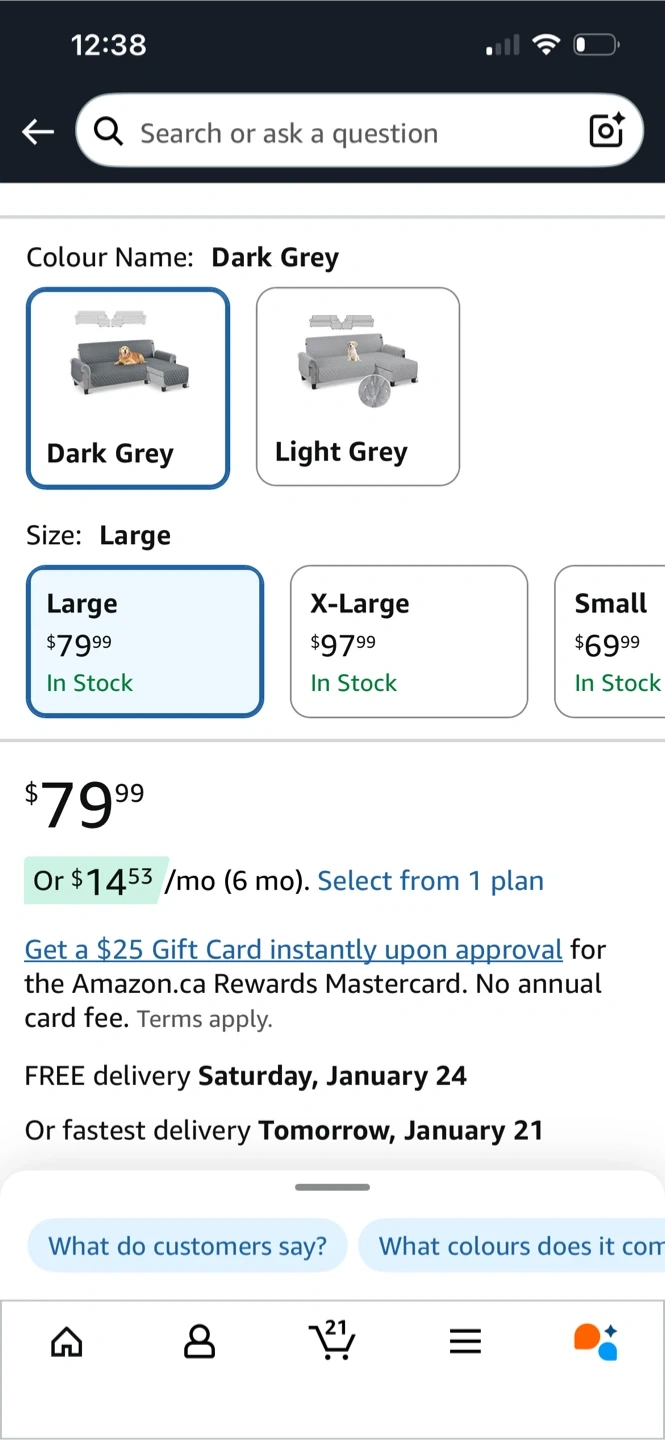Image resolution: width=665 pixels, height=1440 pixels.
Task: Open the account profile icon
Action: click(199, 1341)
